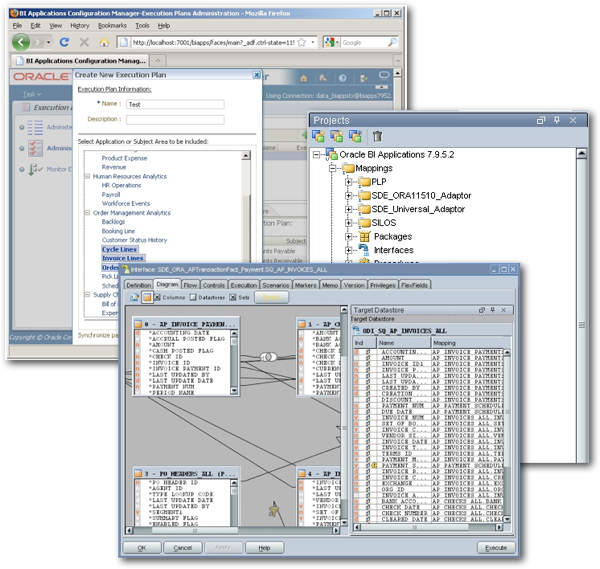The height and width of the screenshot is (569, 600).
Task: Click Interfaces icon in Projects tree
Action: [x=364, y=250]
